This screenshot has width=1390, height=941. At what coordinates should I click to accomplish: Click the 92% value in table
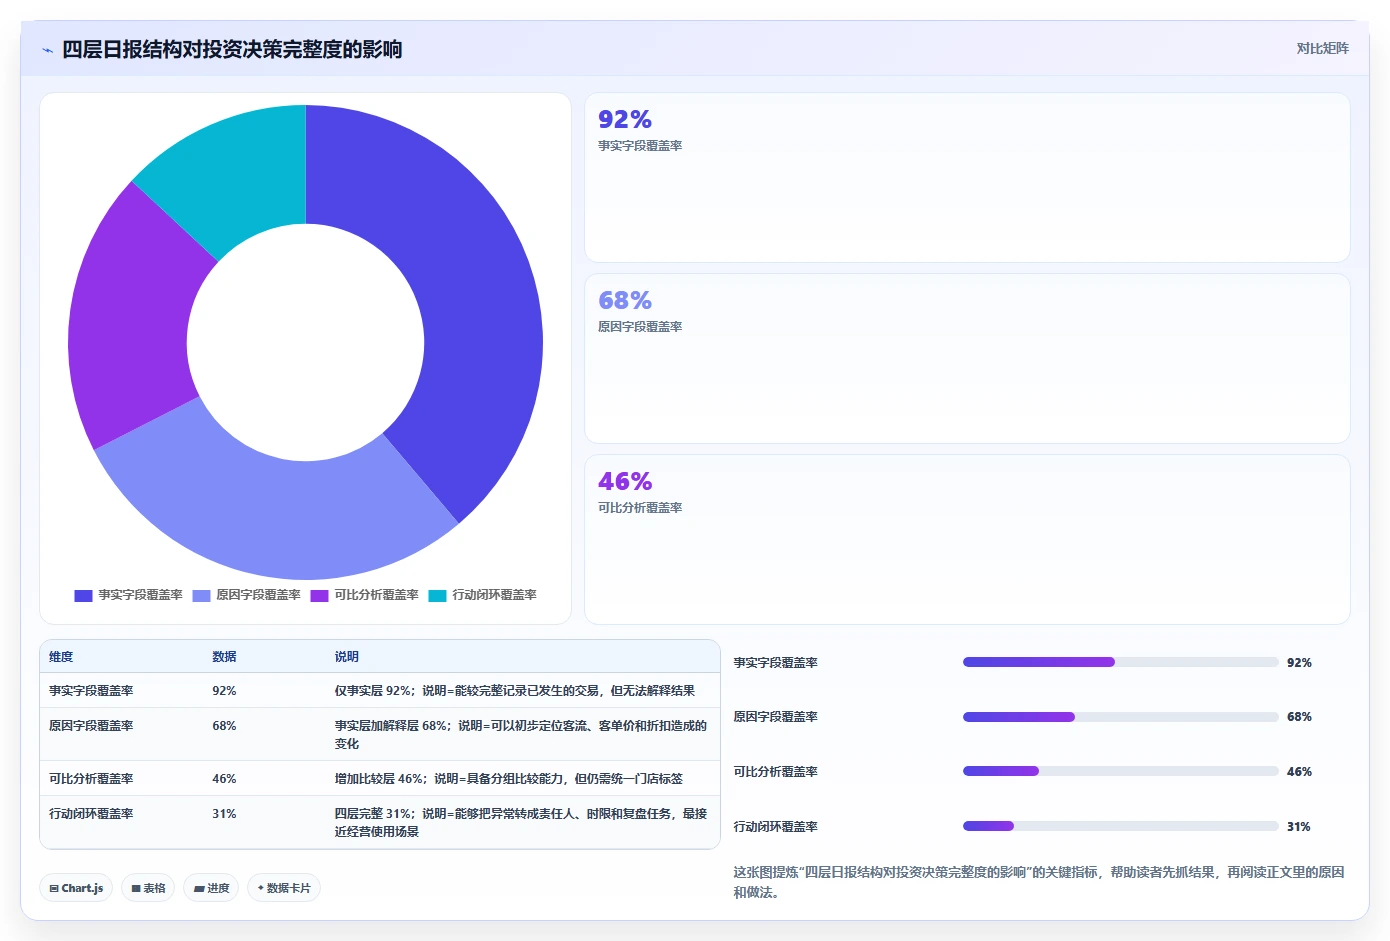(x=224, y=691)
